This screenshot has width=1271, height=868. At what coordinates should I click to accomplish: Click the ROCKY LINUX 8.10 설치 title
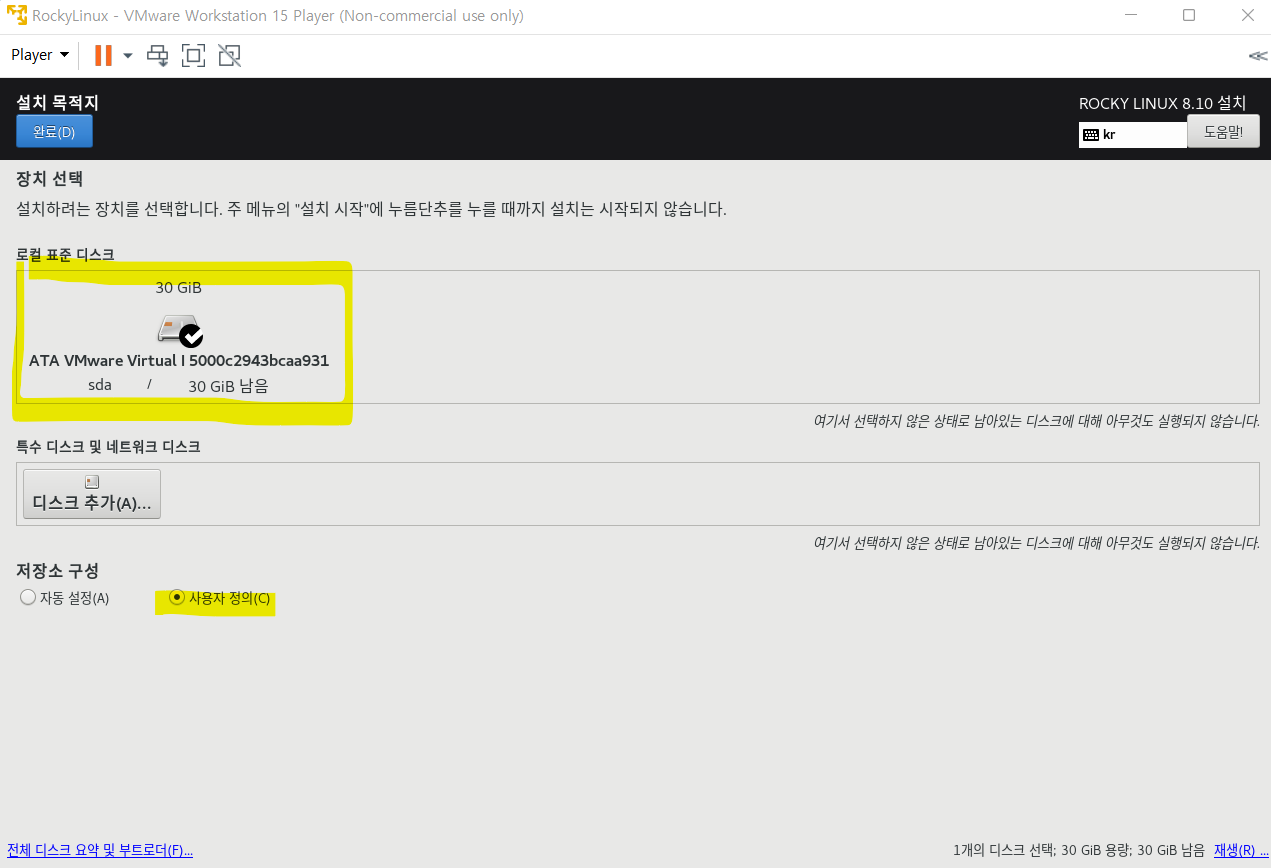point(1163,103)
